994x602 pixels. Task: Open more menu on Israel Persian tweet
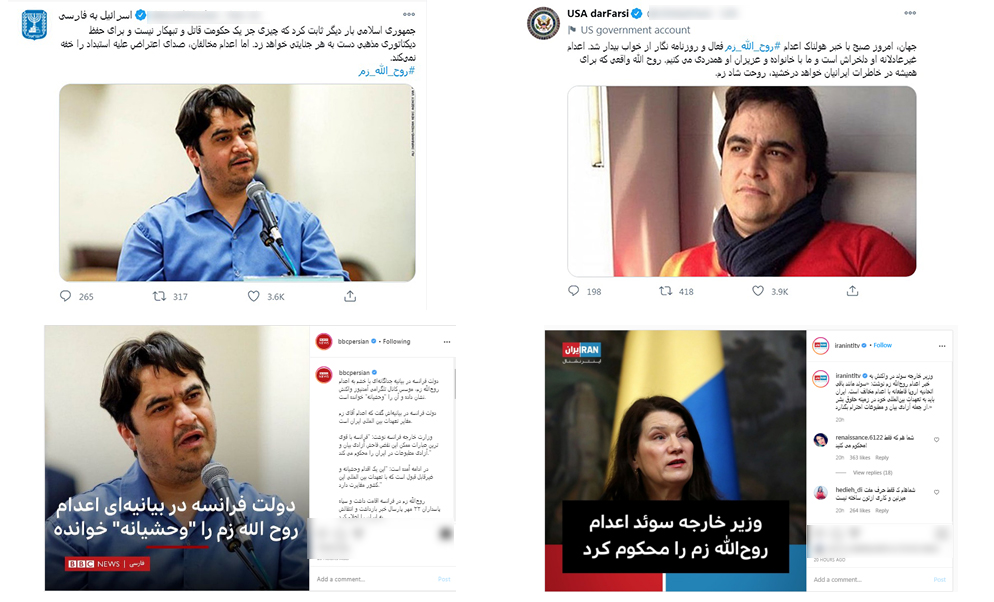tap(409, 14)
